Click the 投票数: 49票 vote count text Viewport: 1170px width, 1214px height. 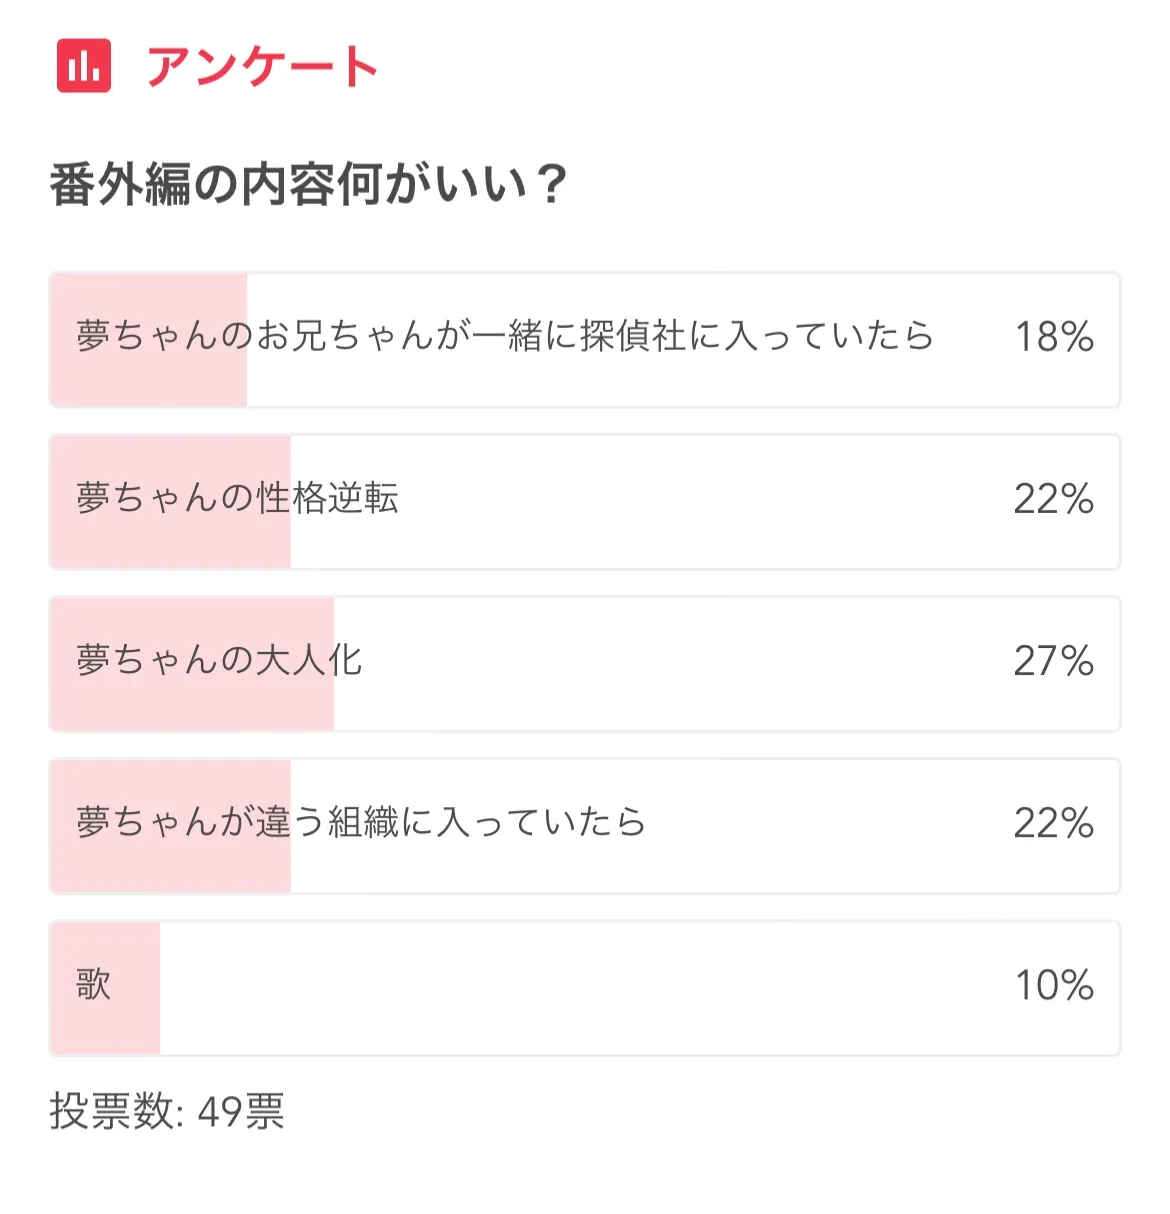[x=166, y=1111]
